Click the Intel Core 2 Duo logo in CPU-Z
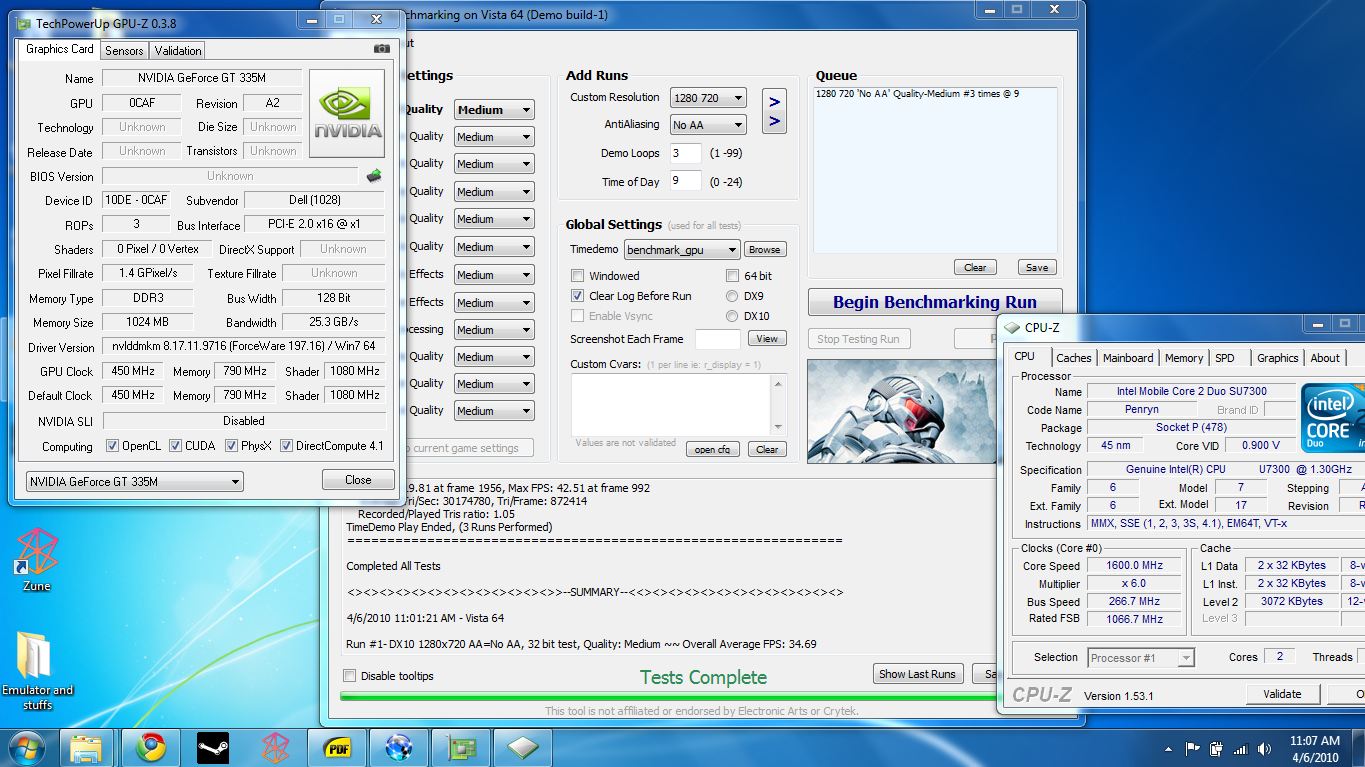Screen dimensions: 1365x767 1332,418
